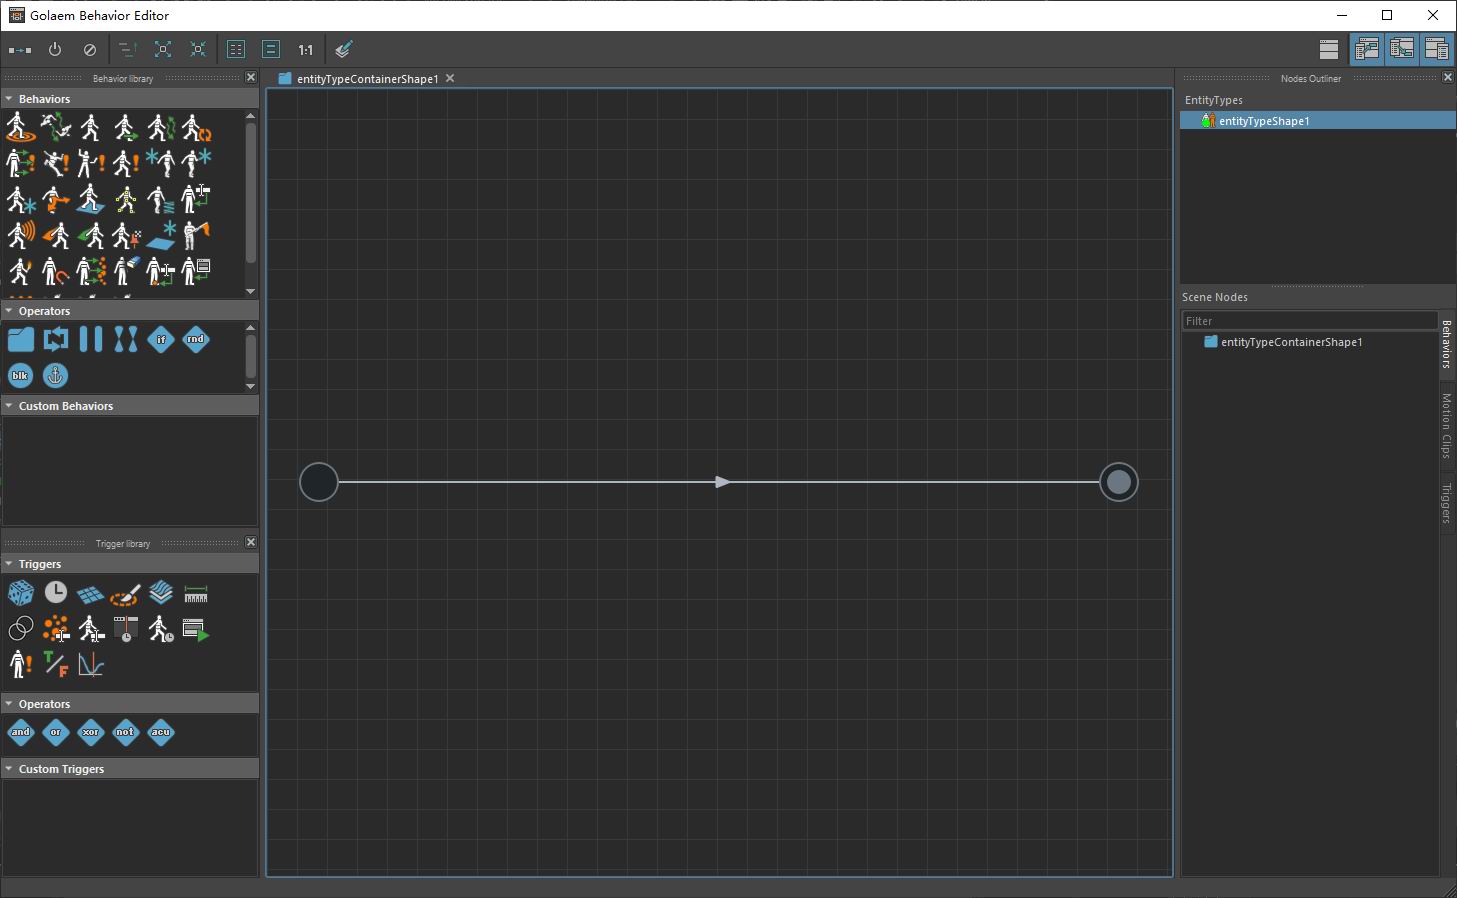The height and width of the screenshot is (898, 1457).
Task: Close the Behavior library panel
Action: coord(251,77)
